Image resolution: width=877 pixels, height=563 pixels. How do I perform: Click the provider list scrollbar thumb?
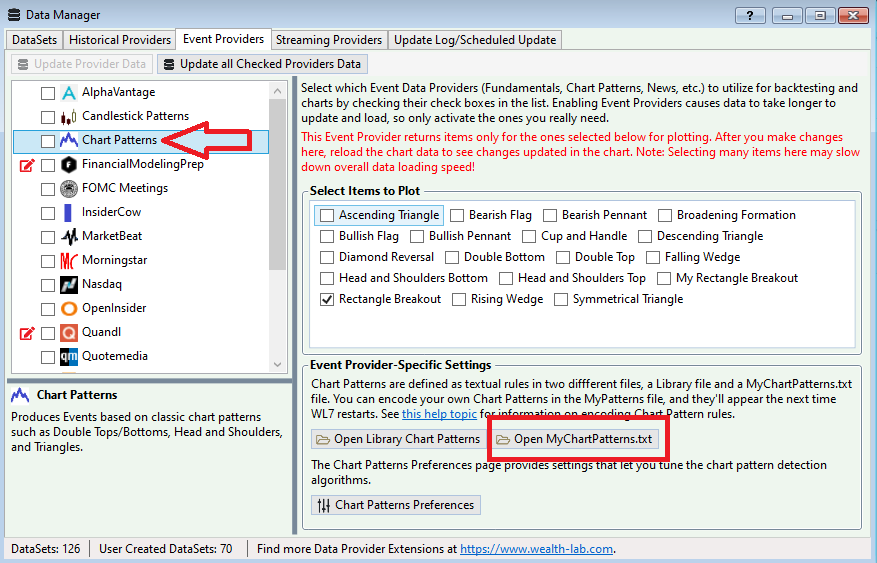[x=278, y=184]
